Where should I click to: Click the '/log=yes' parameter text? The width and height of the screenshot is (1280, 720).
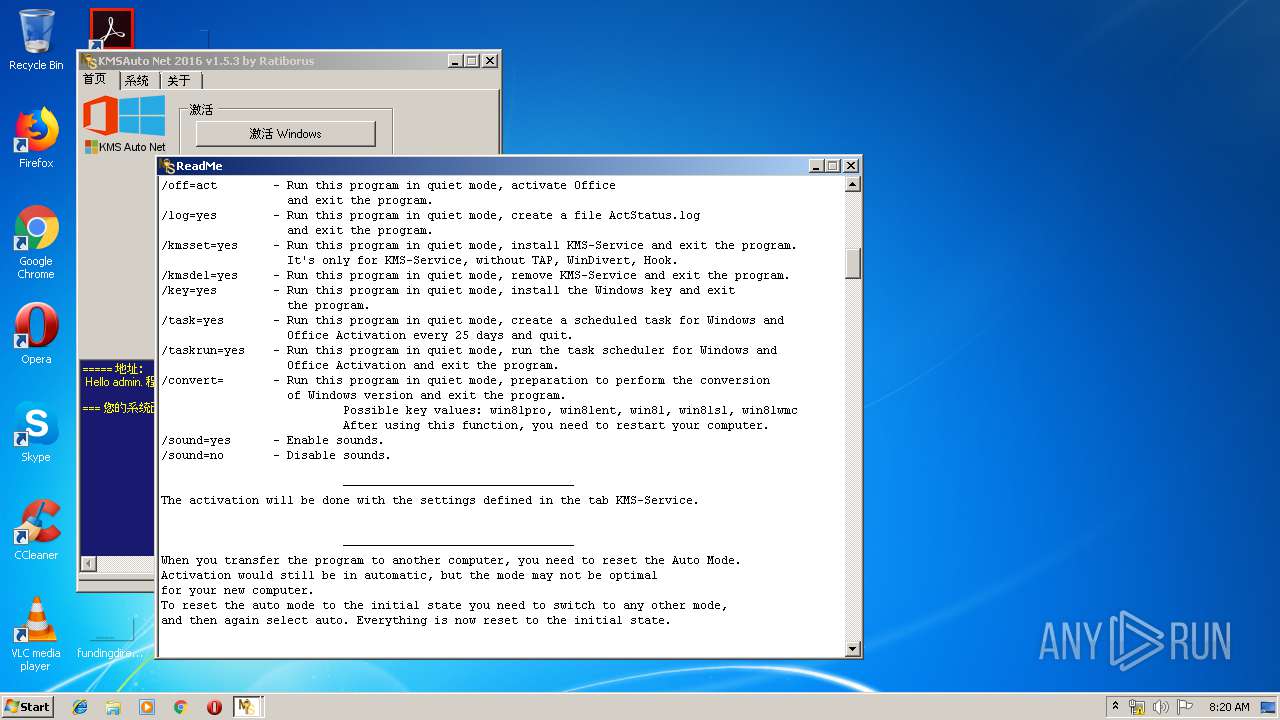[189, 216]
